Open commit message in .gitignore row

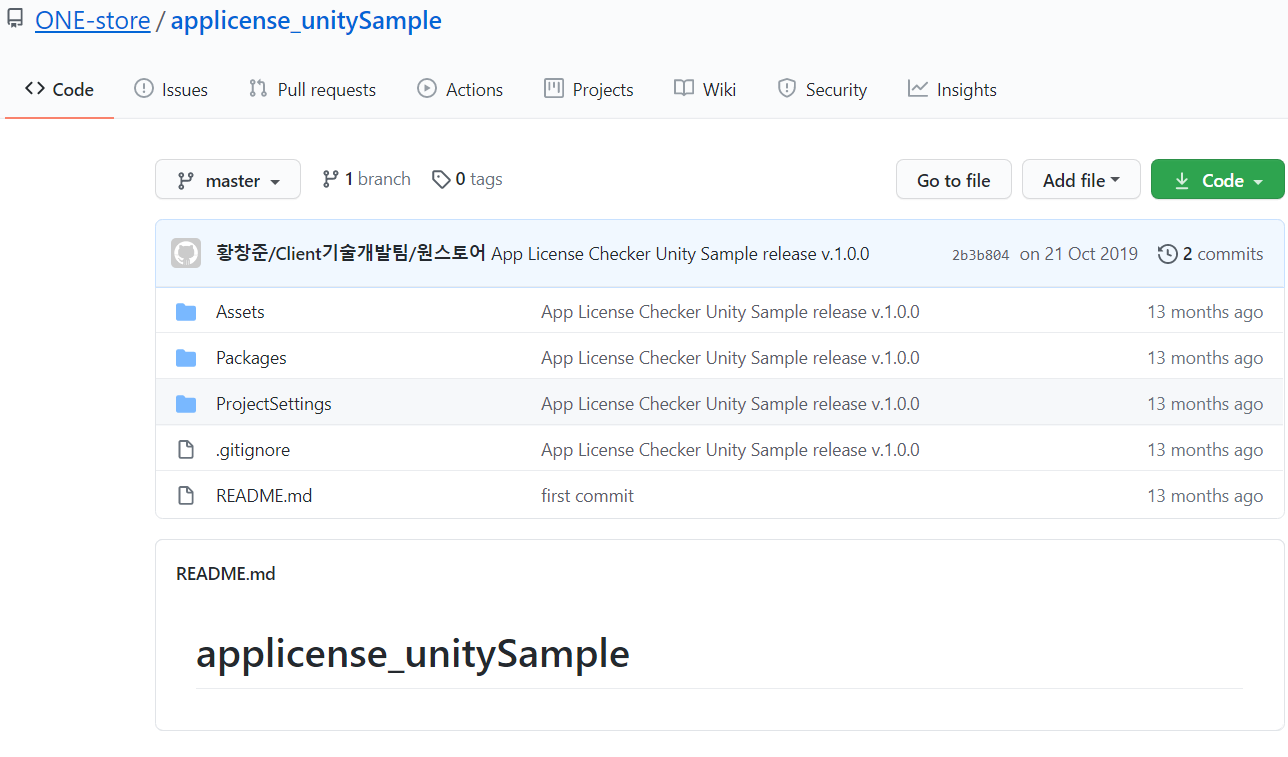(x=730, y=450)
